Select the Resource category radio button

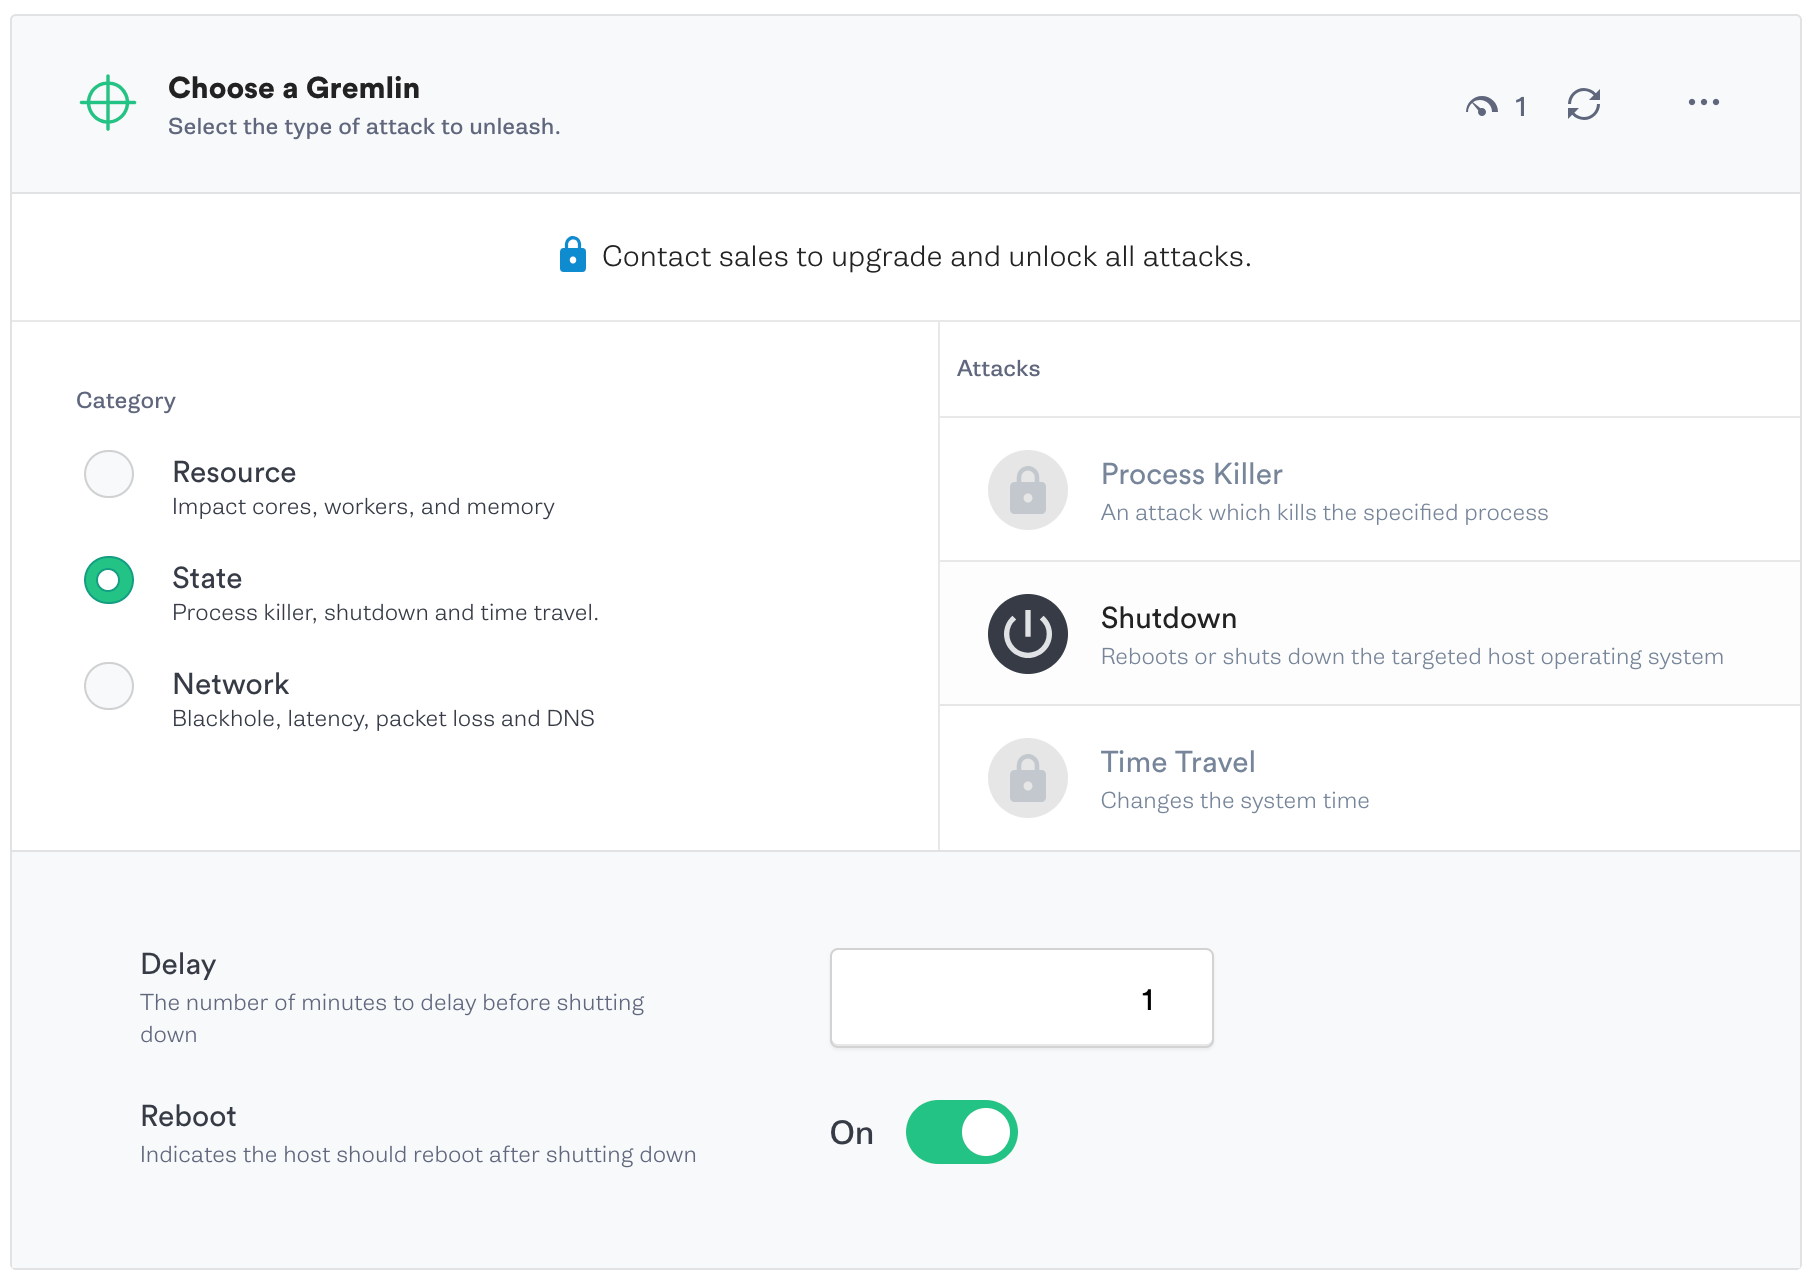[x=109, y=474]
